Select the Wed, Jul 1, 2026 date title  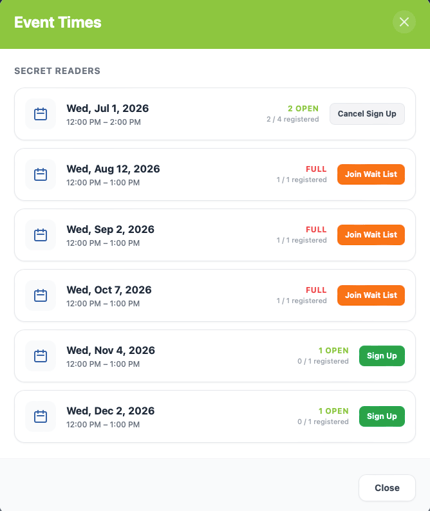pyautogui.click(x=108, y=108)
